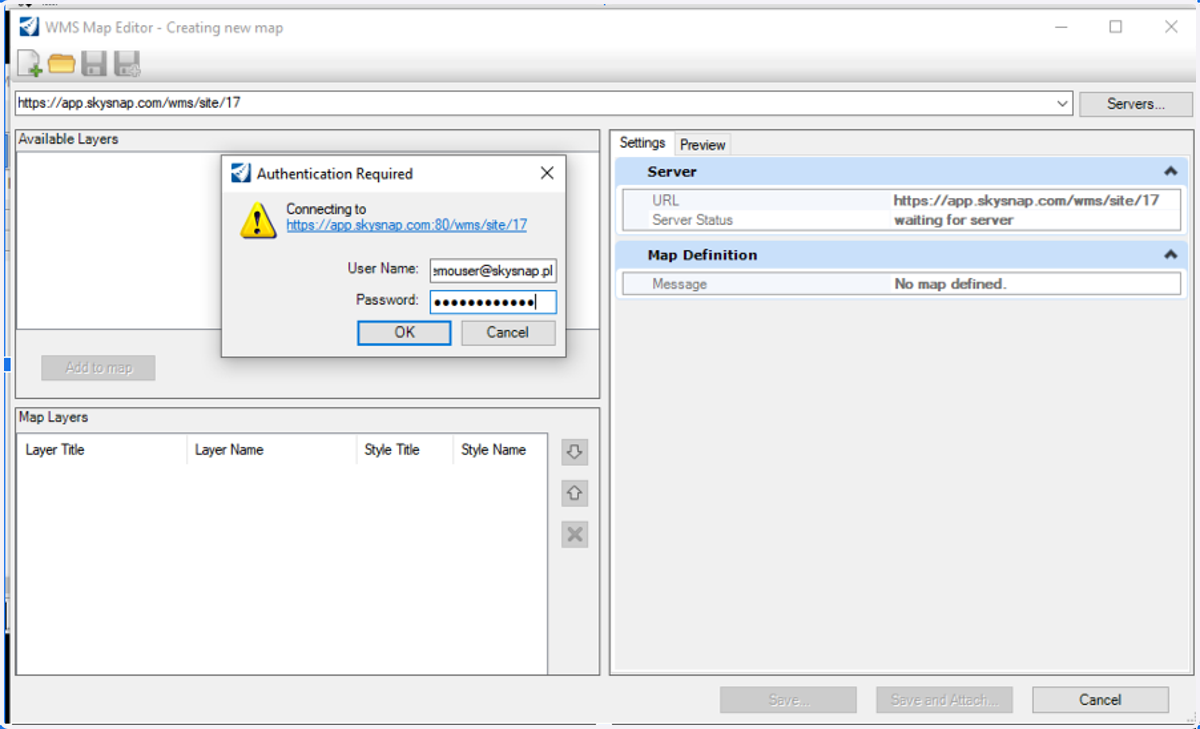Switch to the Settings tab
Screen dimensions: 1200x729
642,143
